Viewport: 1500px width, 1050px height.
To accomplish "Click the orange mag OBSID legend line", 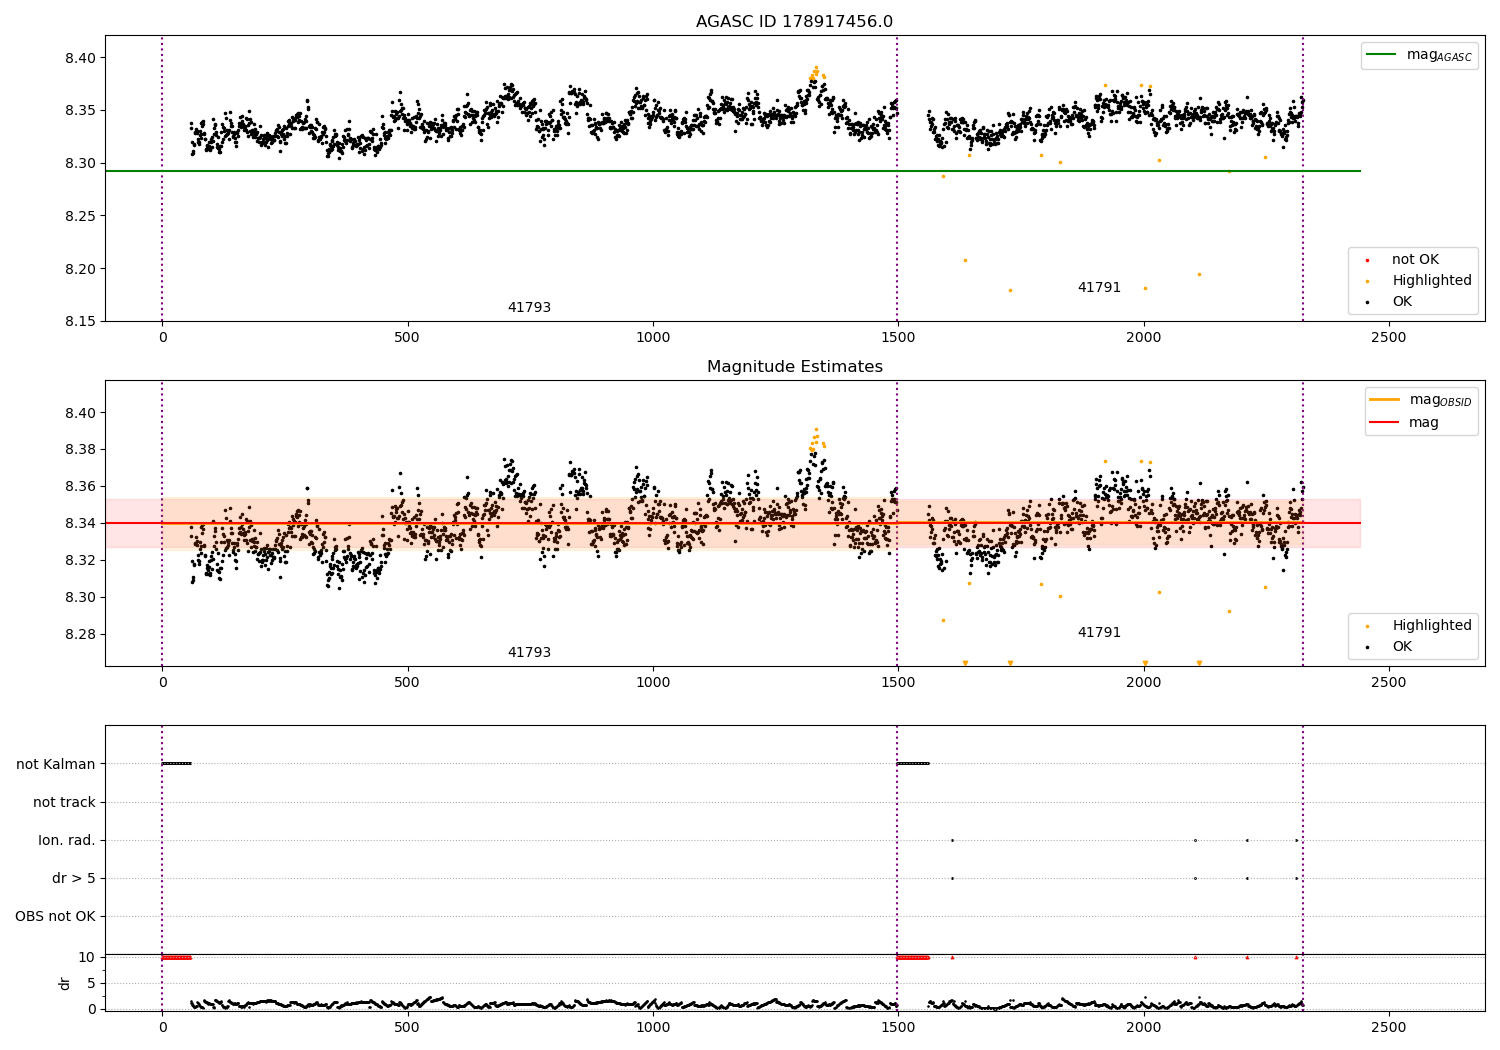I will click(1385, 400).
